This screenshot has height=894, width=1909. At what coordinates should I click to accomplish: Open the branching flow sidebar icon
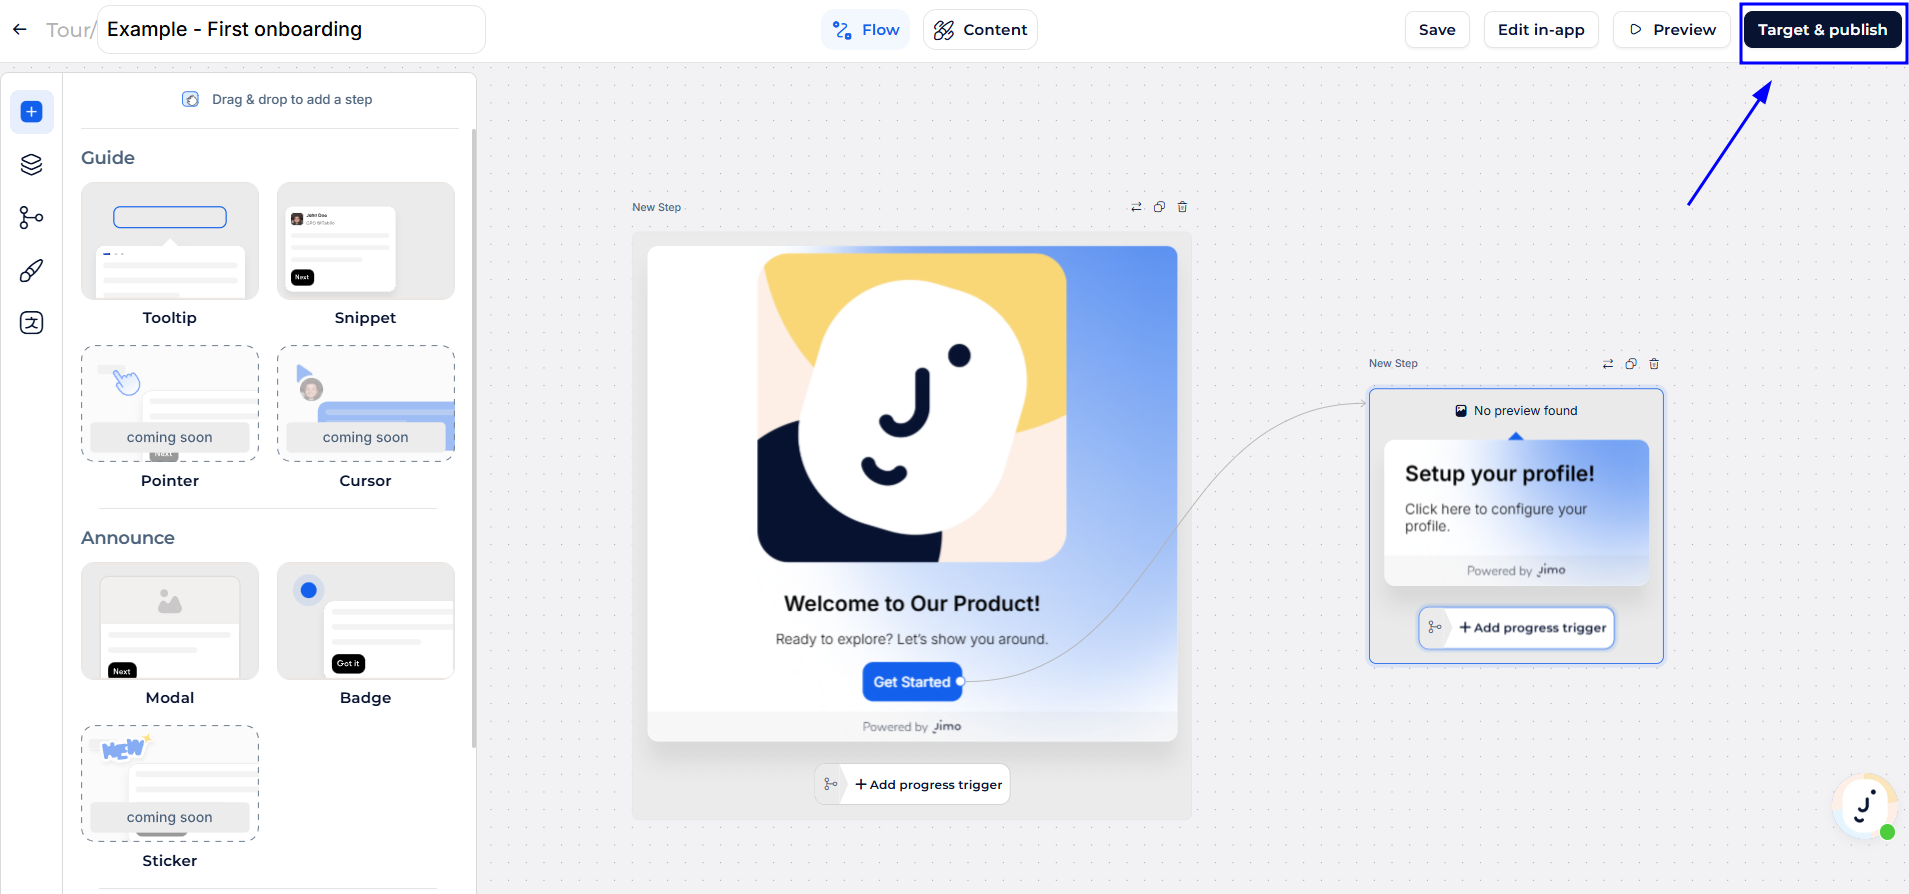(x=32, y=218)
